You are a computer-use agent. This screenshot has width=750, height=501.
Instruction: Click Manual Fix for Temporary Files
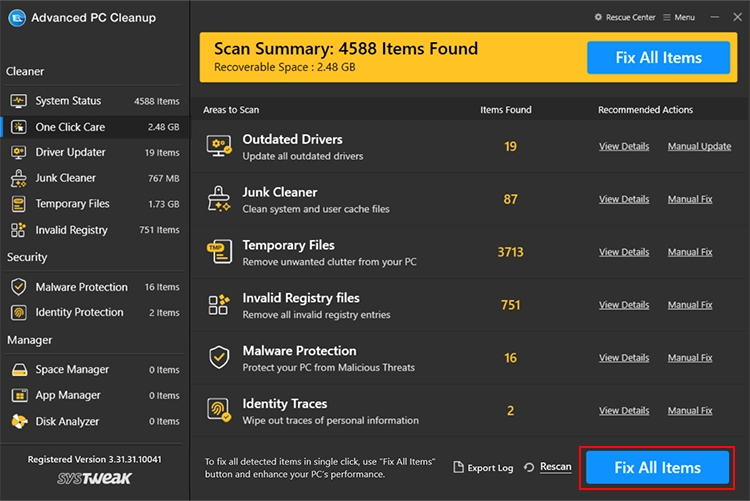coord(690,252)
